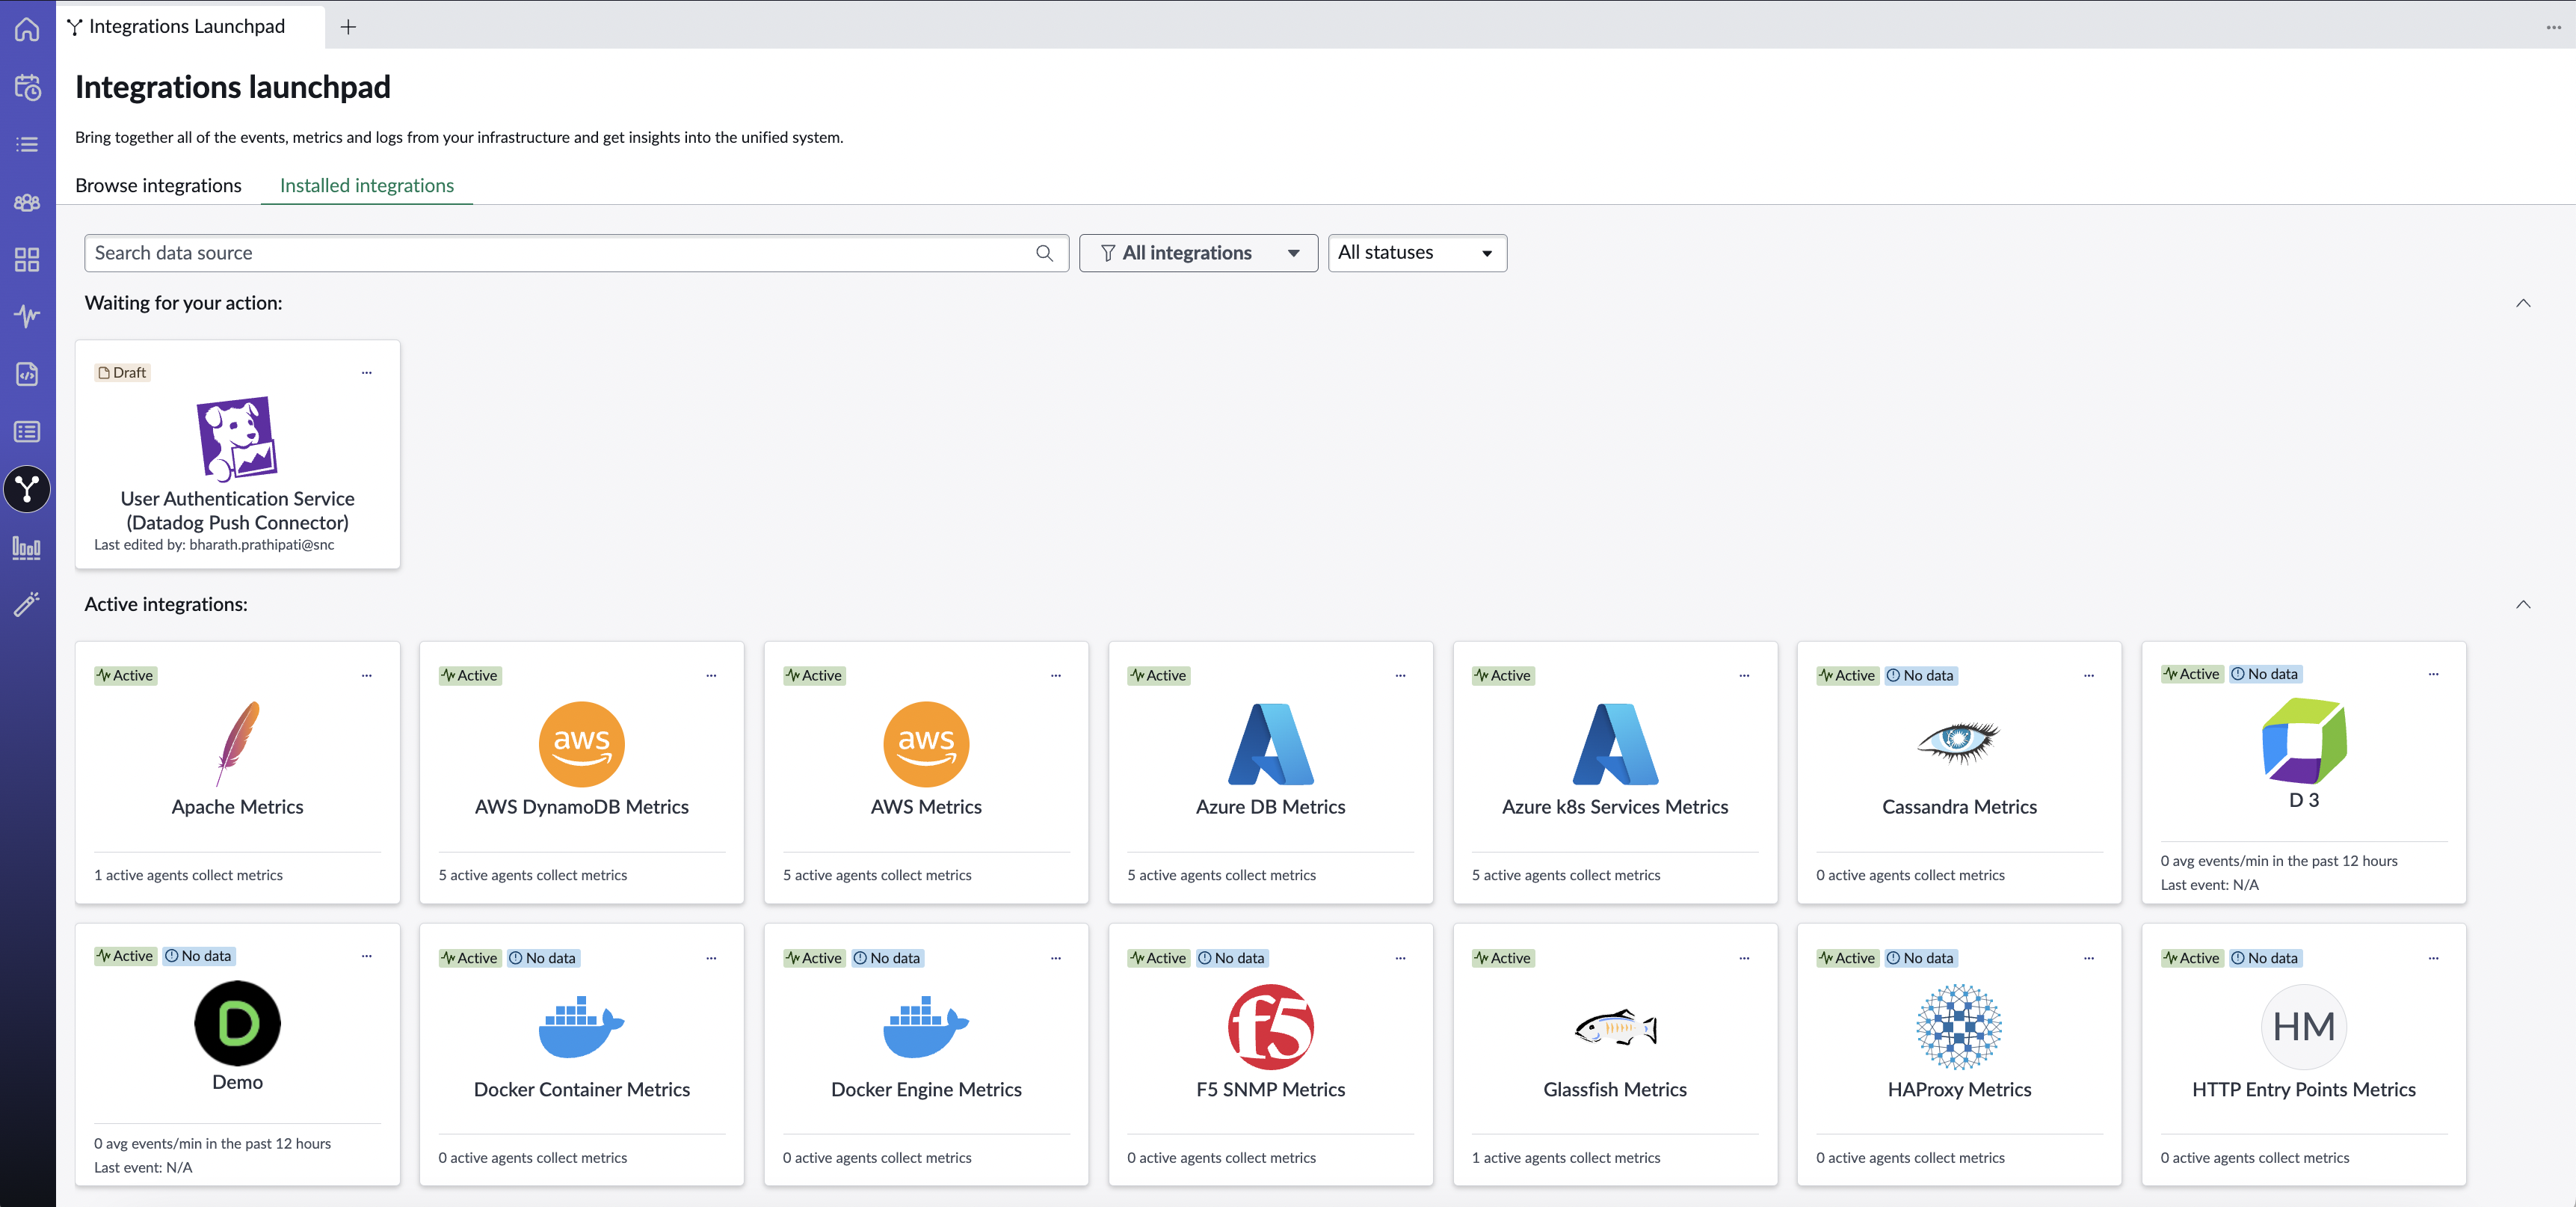The height and width of the screenshot is (1207, 2576).
Task: Open the four-squares dashboard icon in the sidebar
Action: [x=27, y=260]
